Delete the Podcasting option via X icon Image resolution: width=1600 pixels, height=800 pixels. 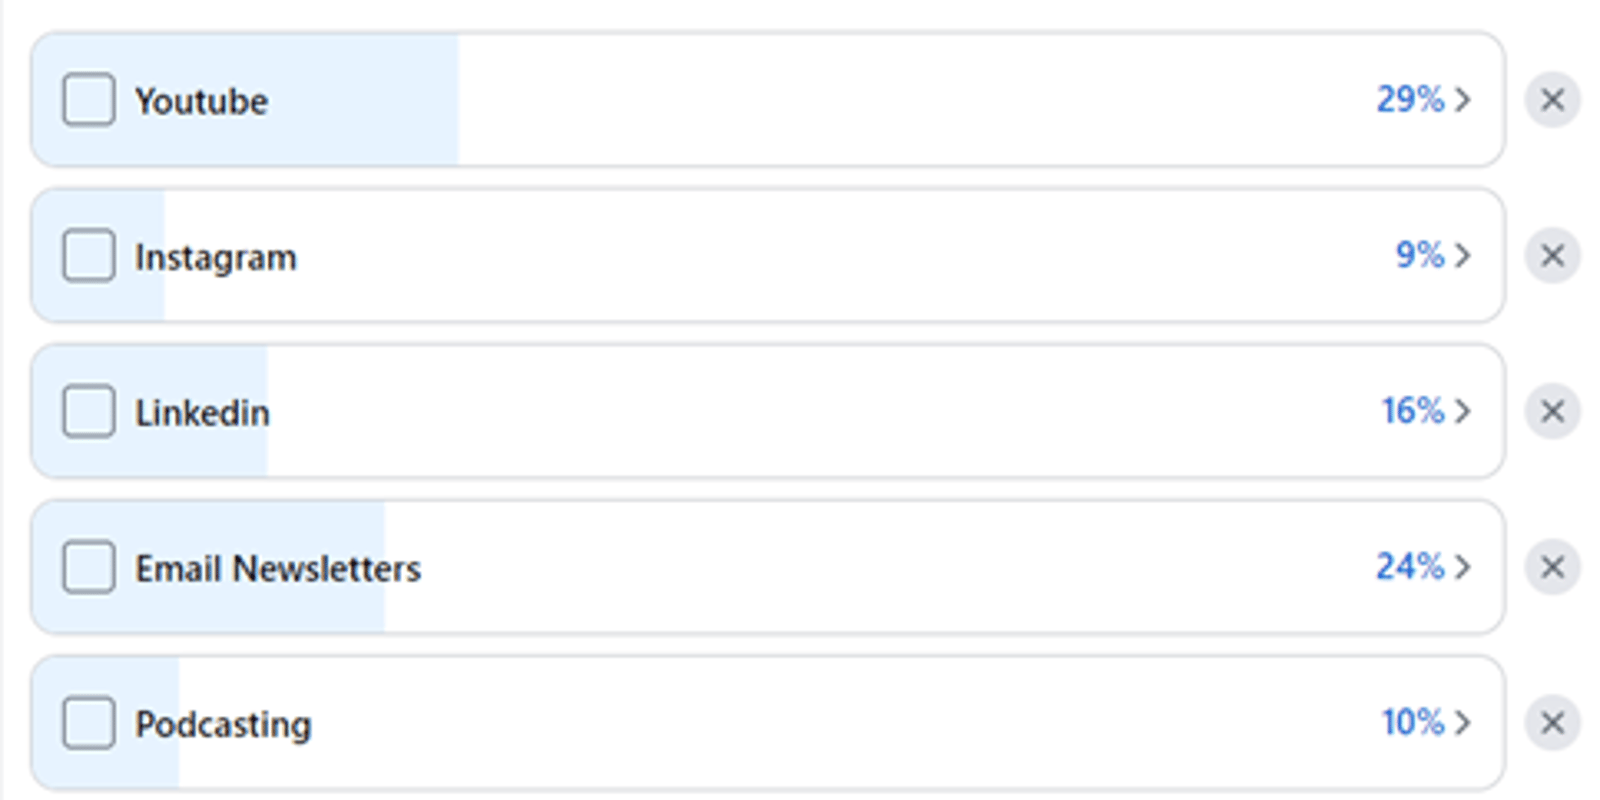click(x=1552, y=722)
